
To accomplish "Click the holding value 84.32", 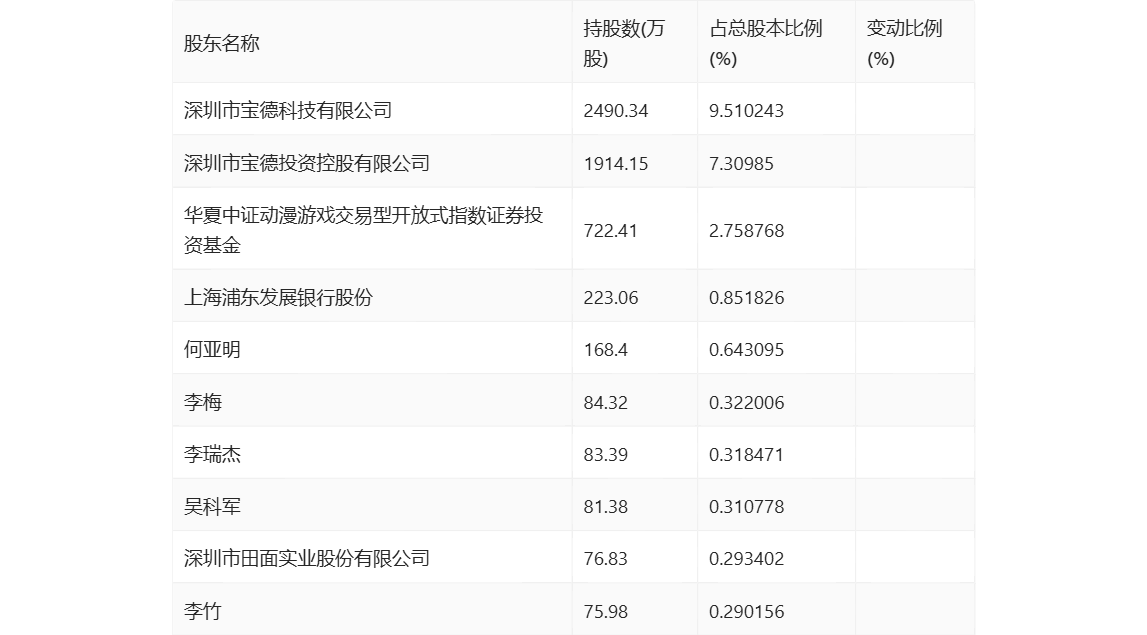I will tap(606, 402).
